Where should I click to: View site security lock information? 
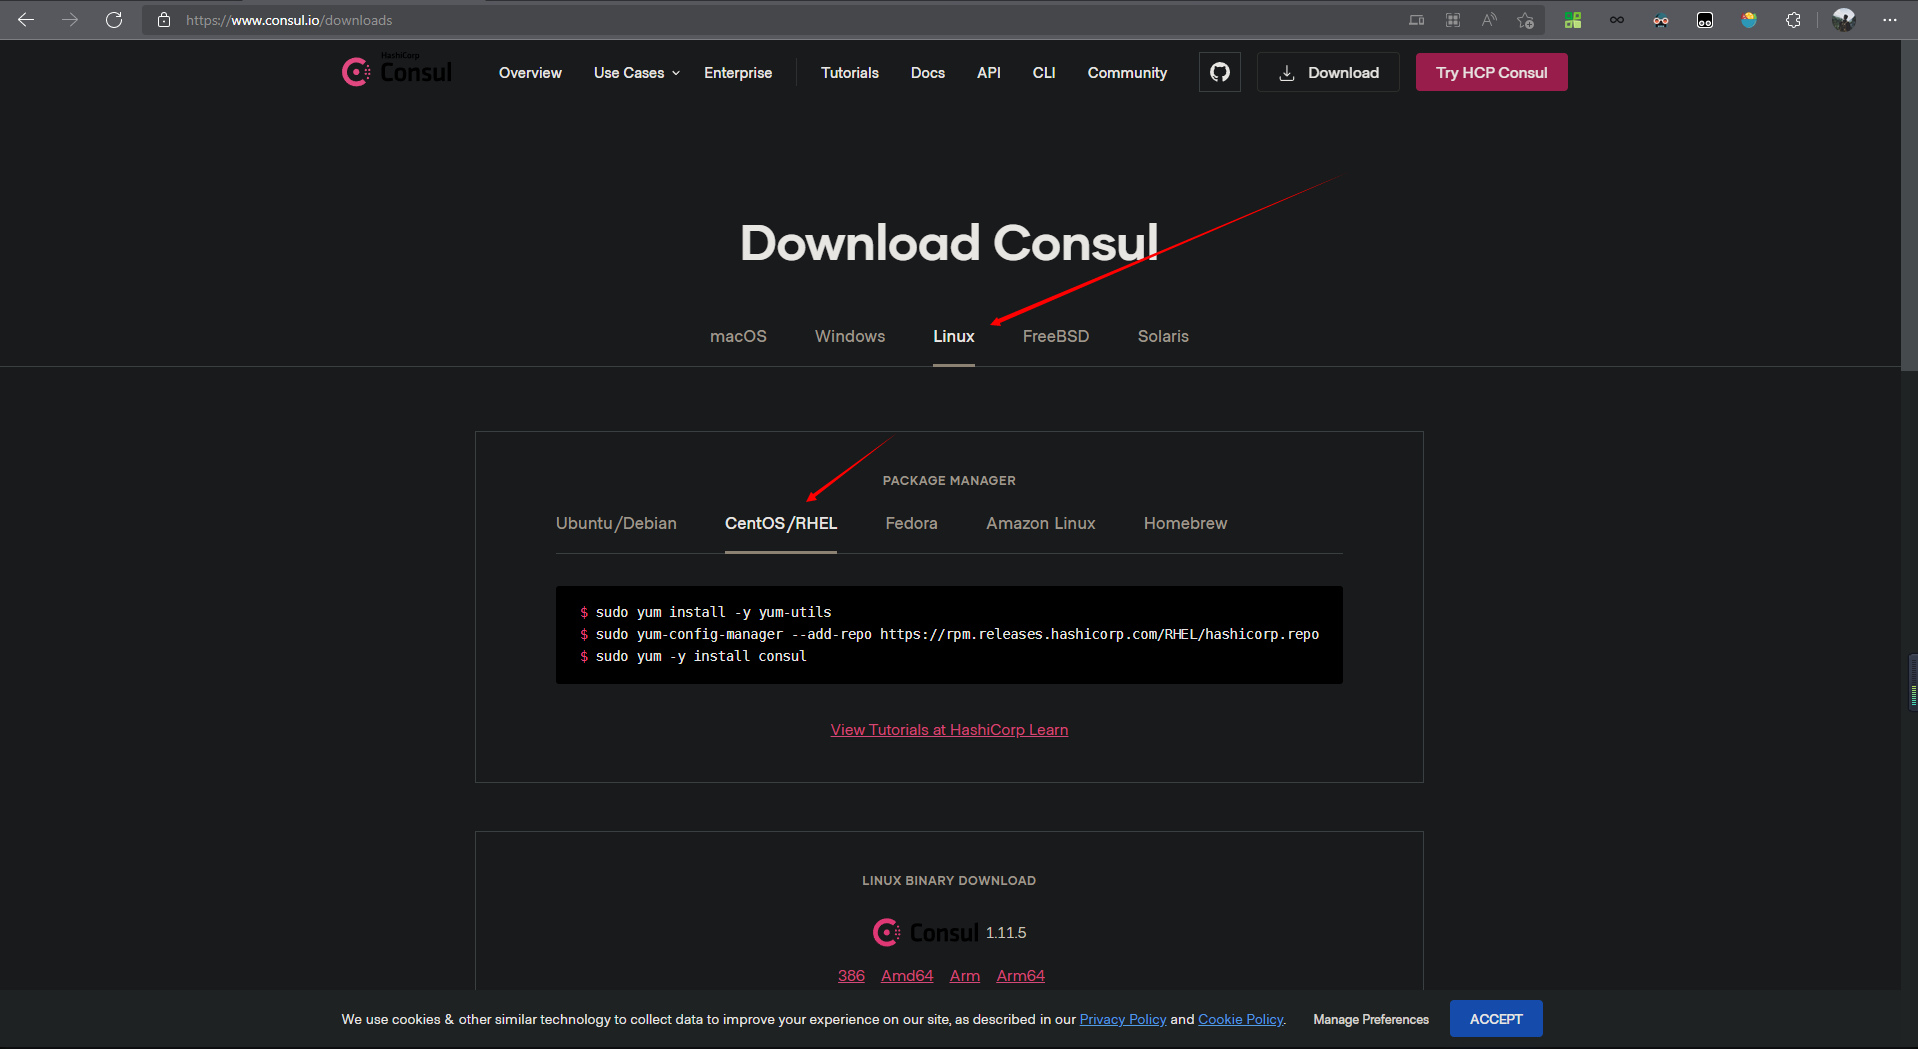point(164,20)
